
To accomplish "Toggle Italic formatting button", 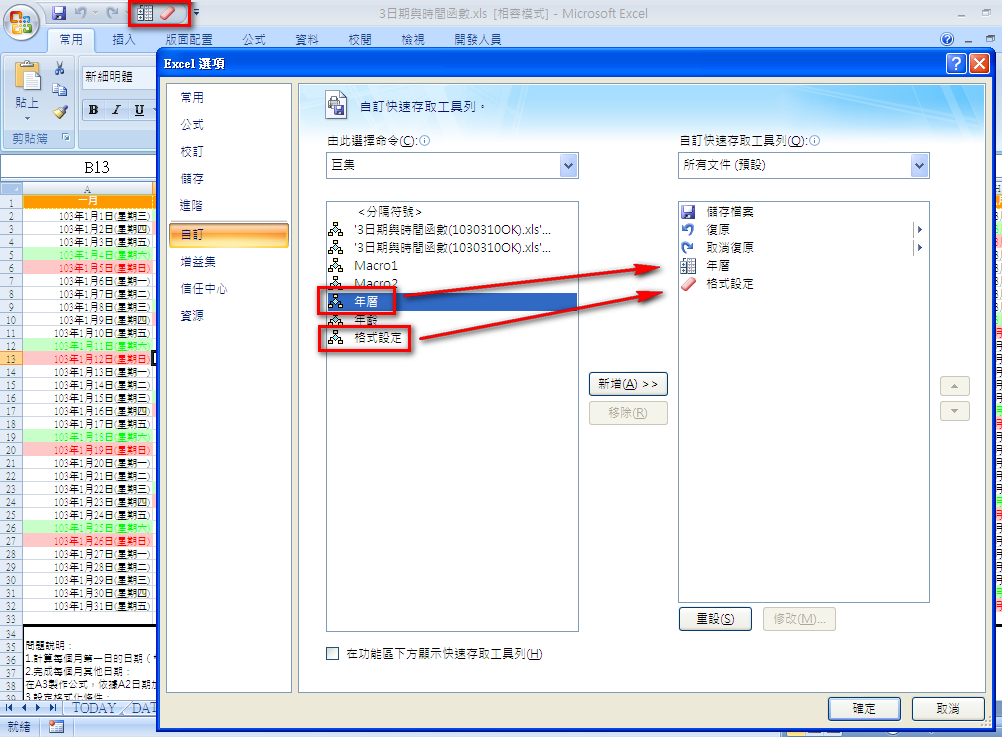I will coord(116,110).
